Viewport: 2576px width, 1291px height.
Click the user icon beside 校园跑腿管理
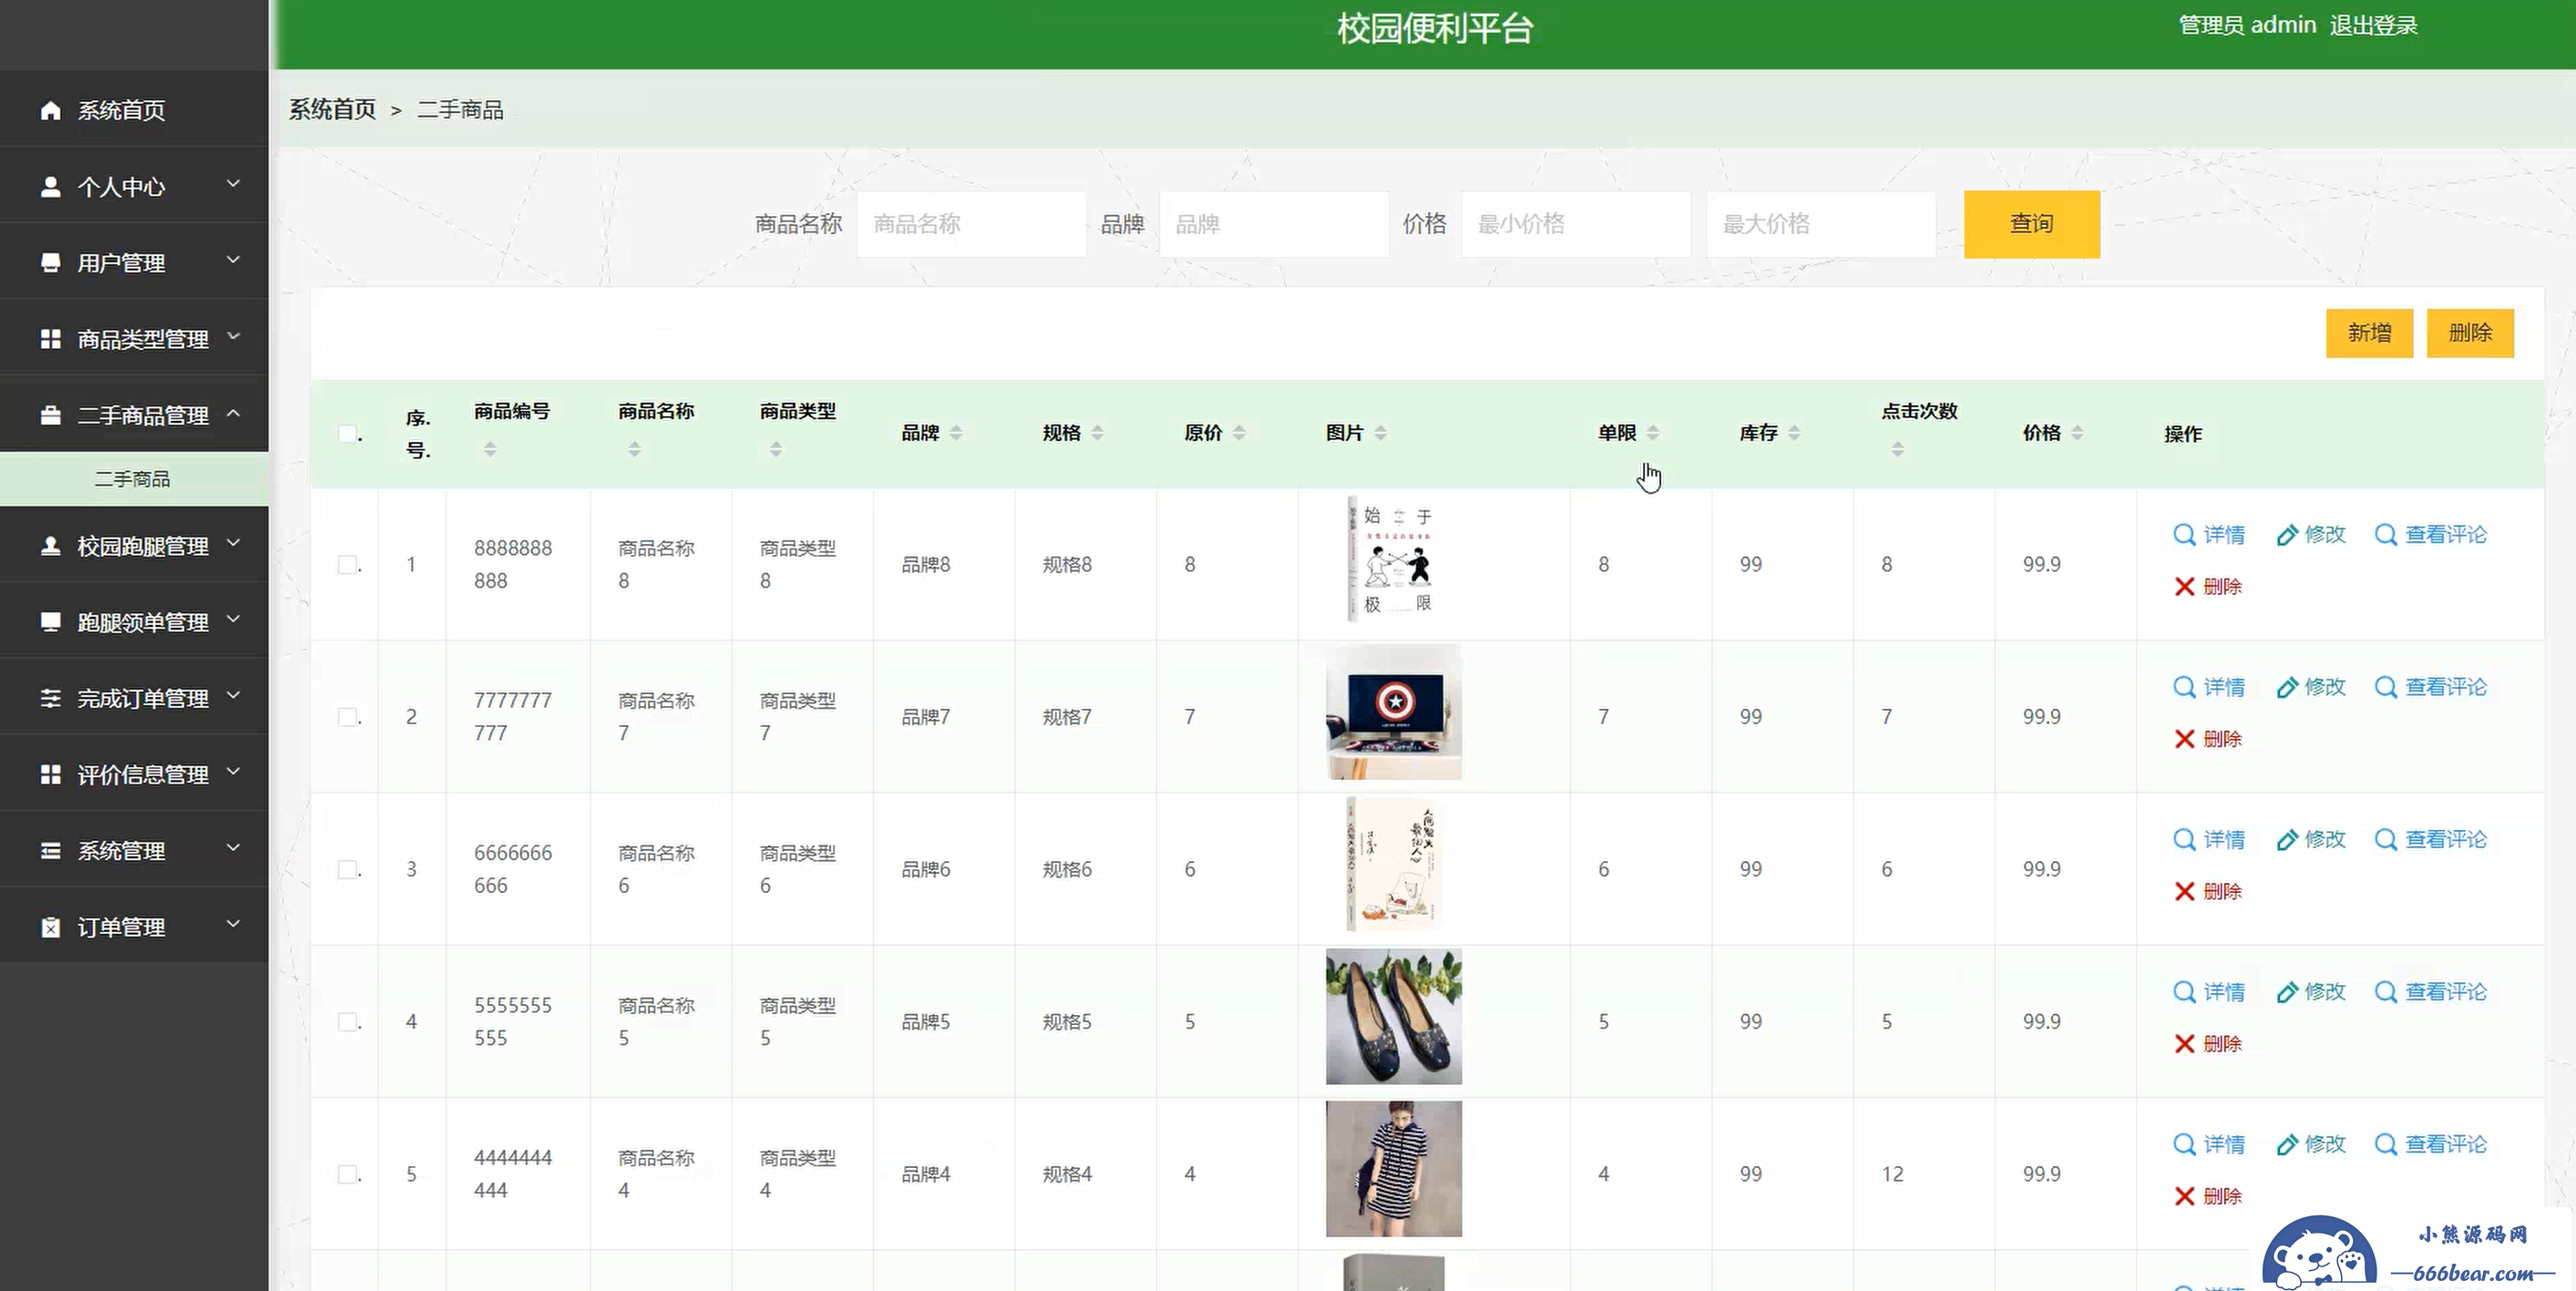[x=50, y=546]
